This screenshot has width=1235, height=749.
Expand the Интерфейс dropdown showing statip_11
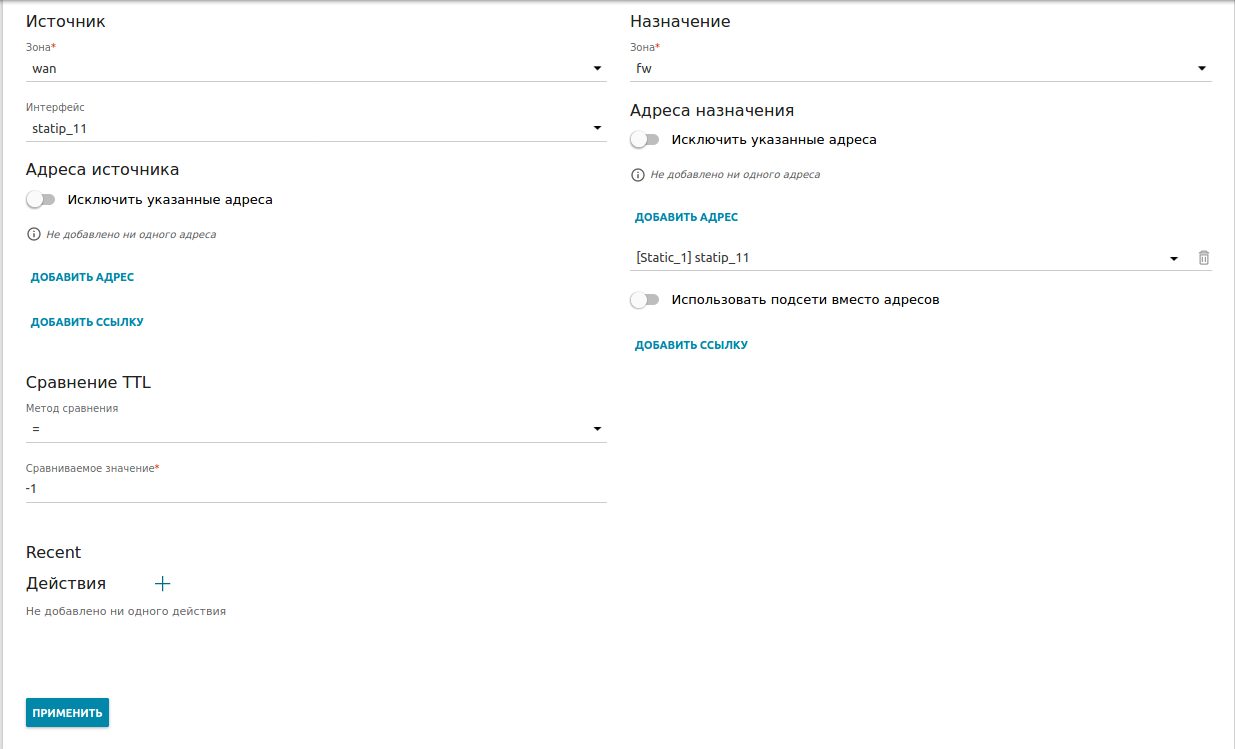[315, 128]
